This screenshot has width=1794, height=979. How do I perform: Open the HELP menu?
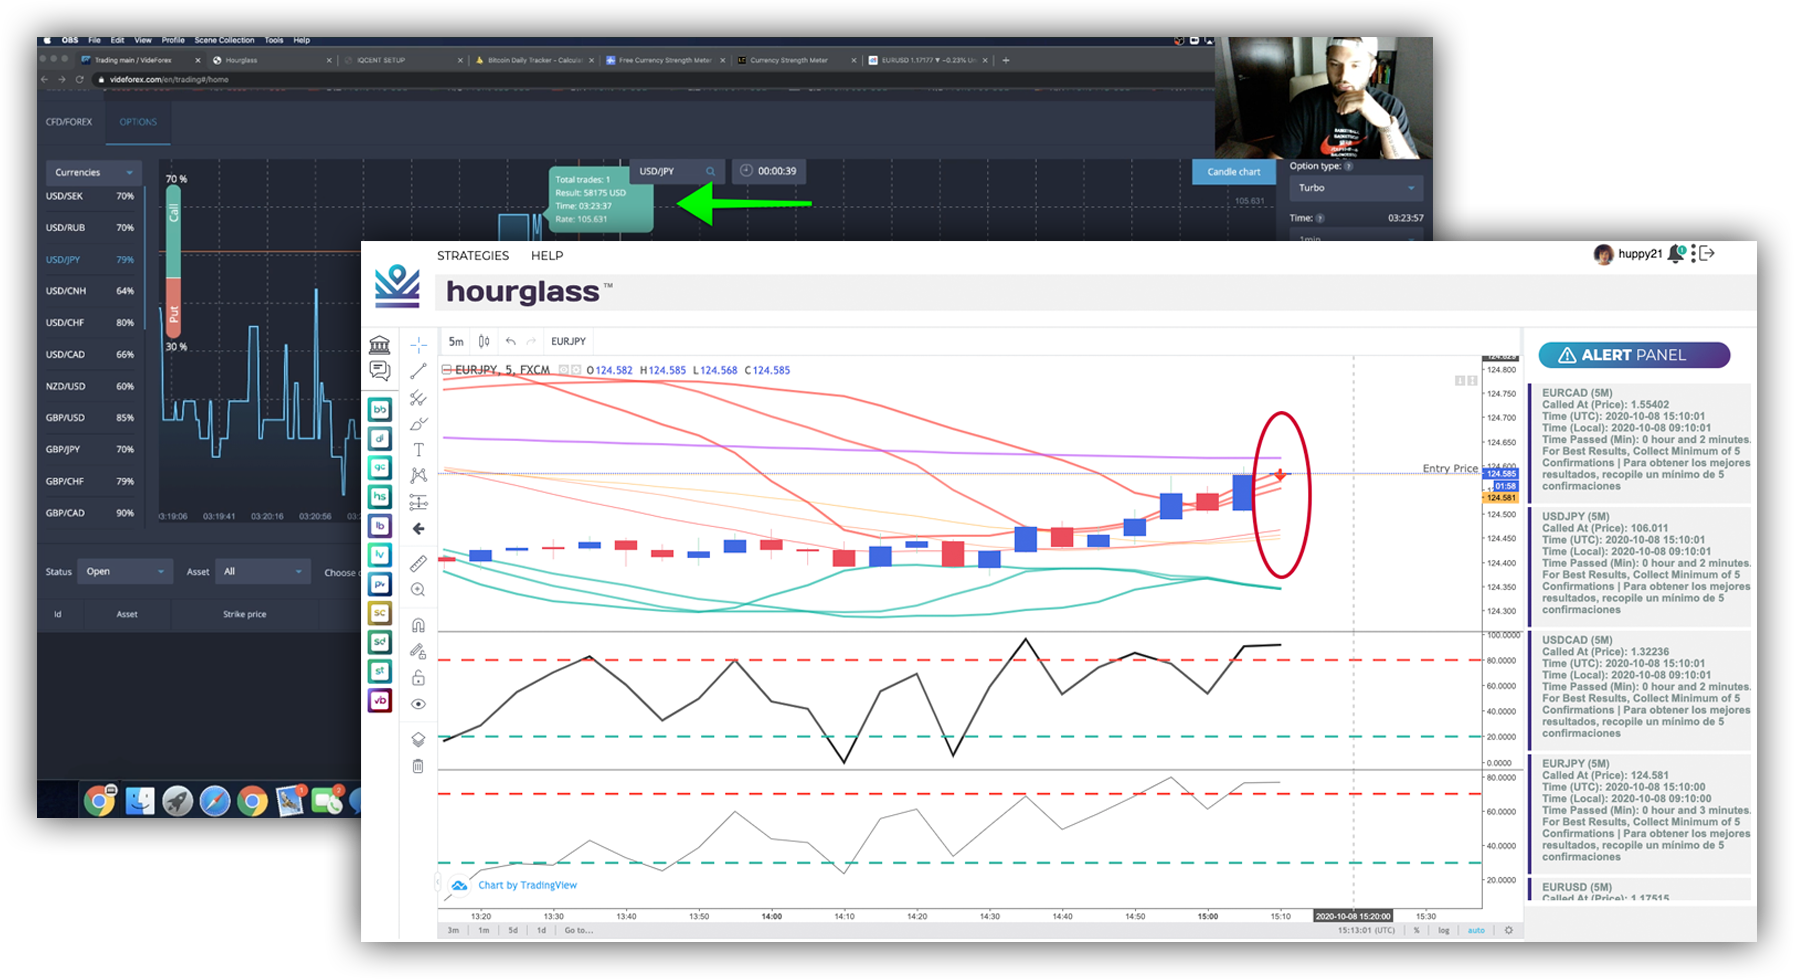pyautogui.click(x=547, y=256)
